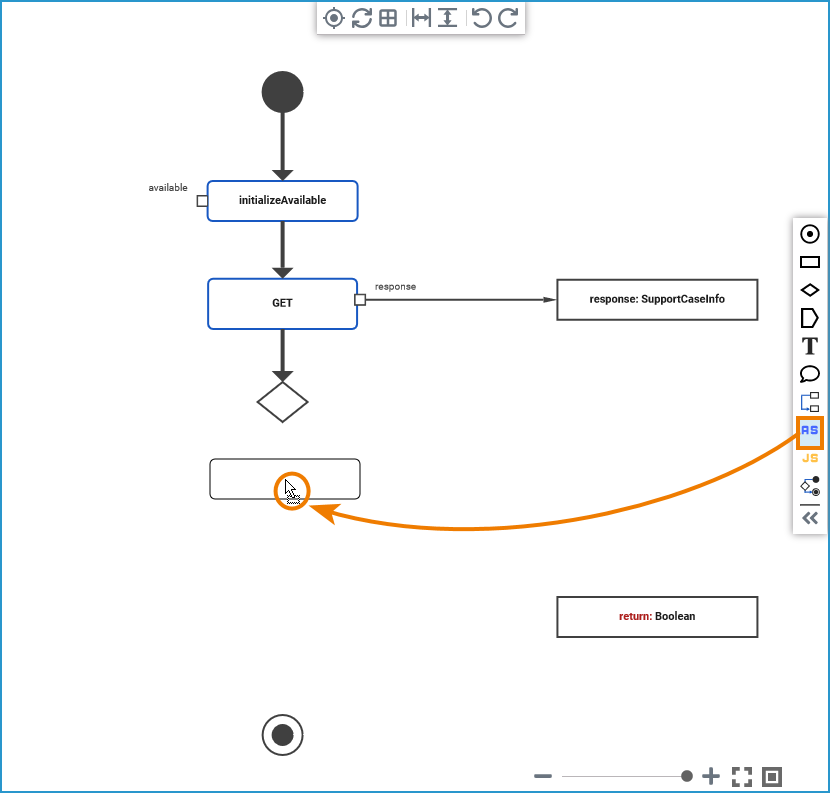The width and height of the screenshot is (830, 793).
Task: Click the equalize horizontal spacing icon
Action: 421,18
